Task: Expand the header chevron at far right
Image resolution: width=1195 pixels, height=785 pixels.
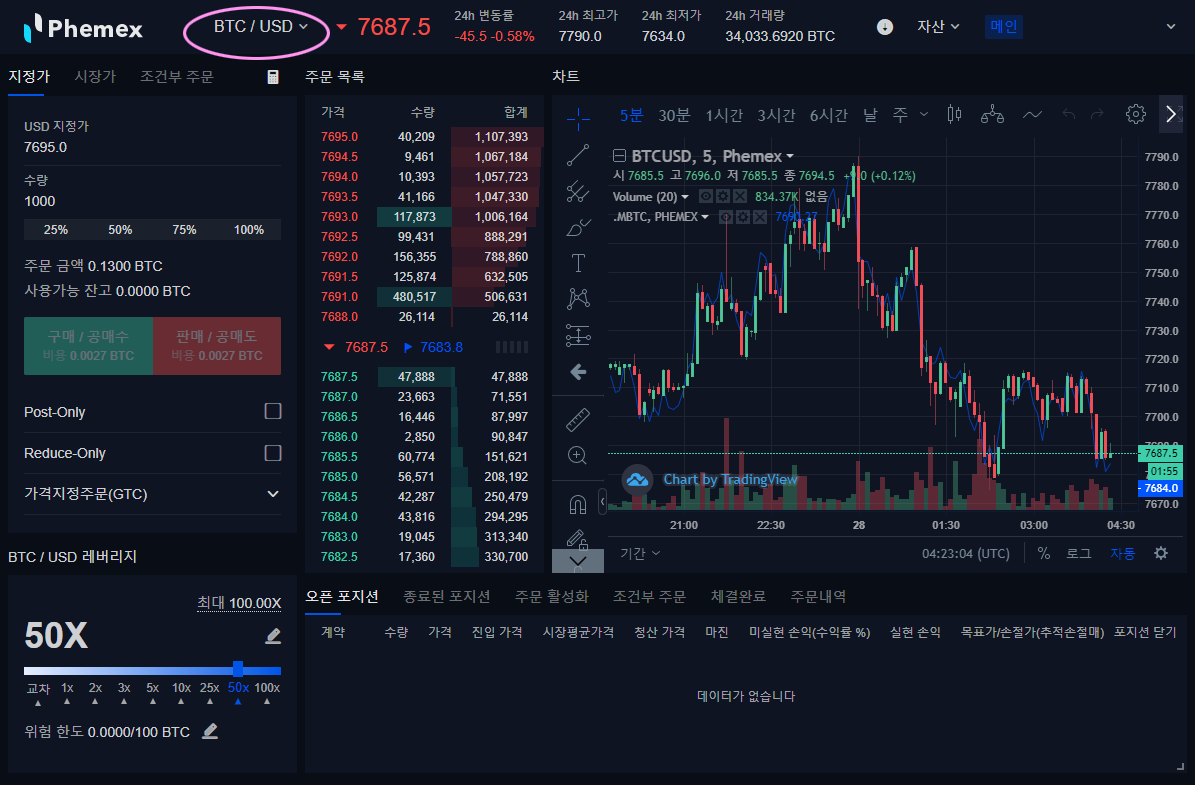Action: [1171, 27]
